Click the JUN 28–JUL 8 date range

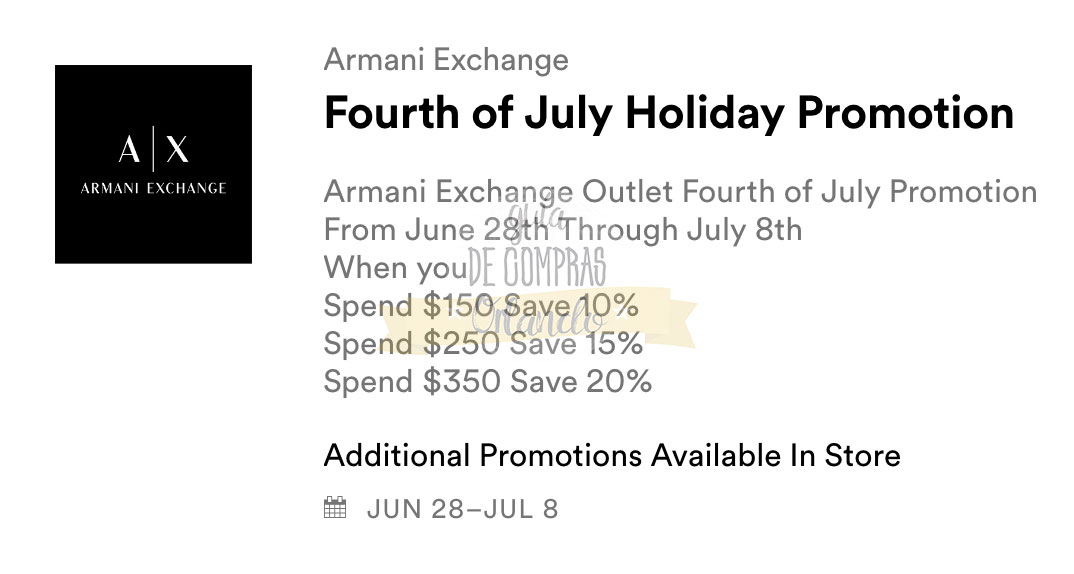pos(462,509)
